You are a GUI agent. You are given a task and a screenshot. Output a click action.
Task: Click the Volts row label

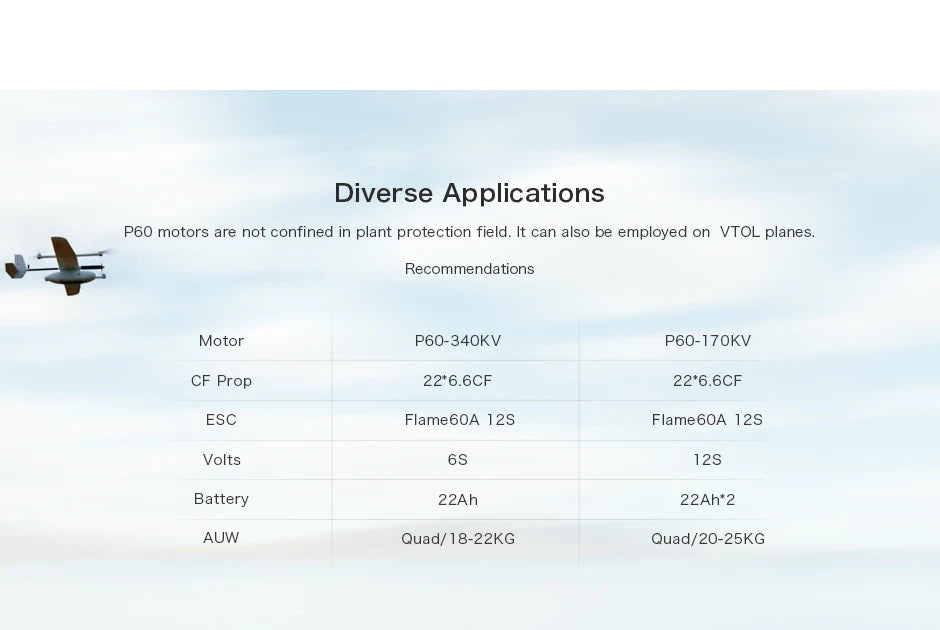[x=221, y=459]
